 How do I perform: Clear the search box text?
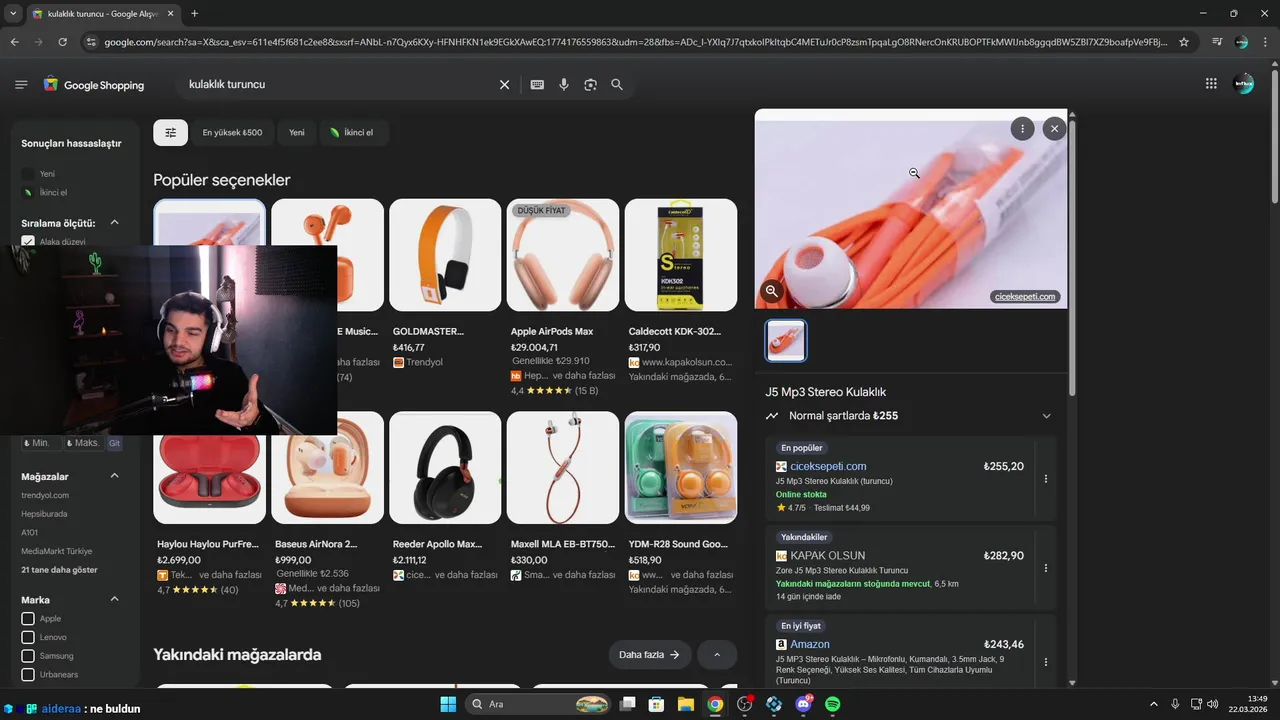tap(504, 85)
